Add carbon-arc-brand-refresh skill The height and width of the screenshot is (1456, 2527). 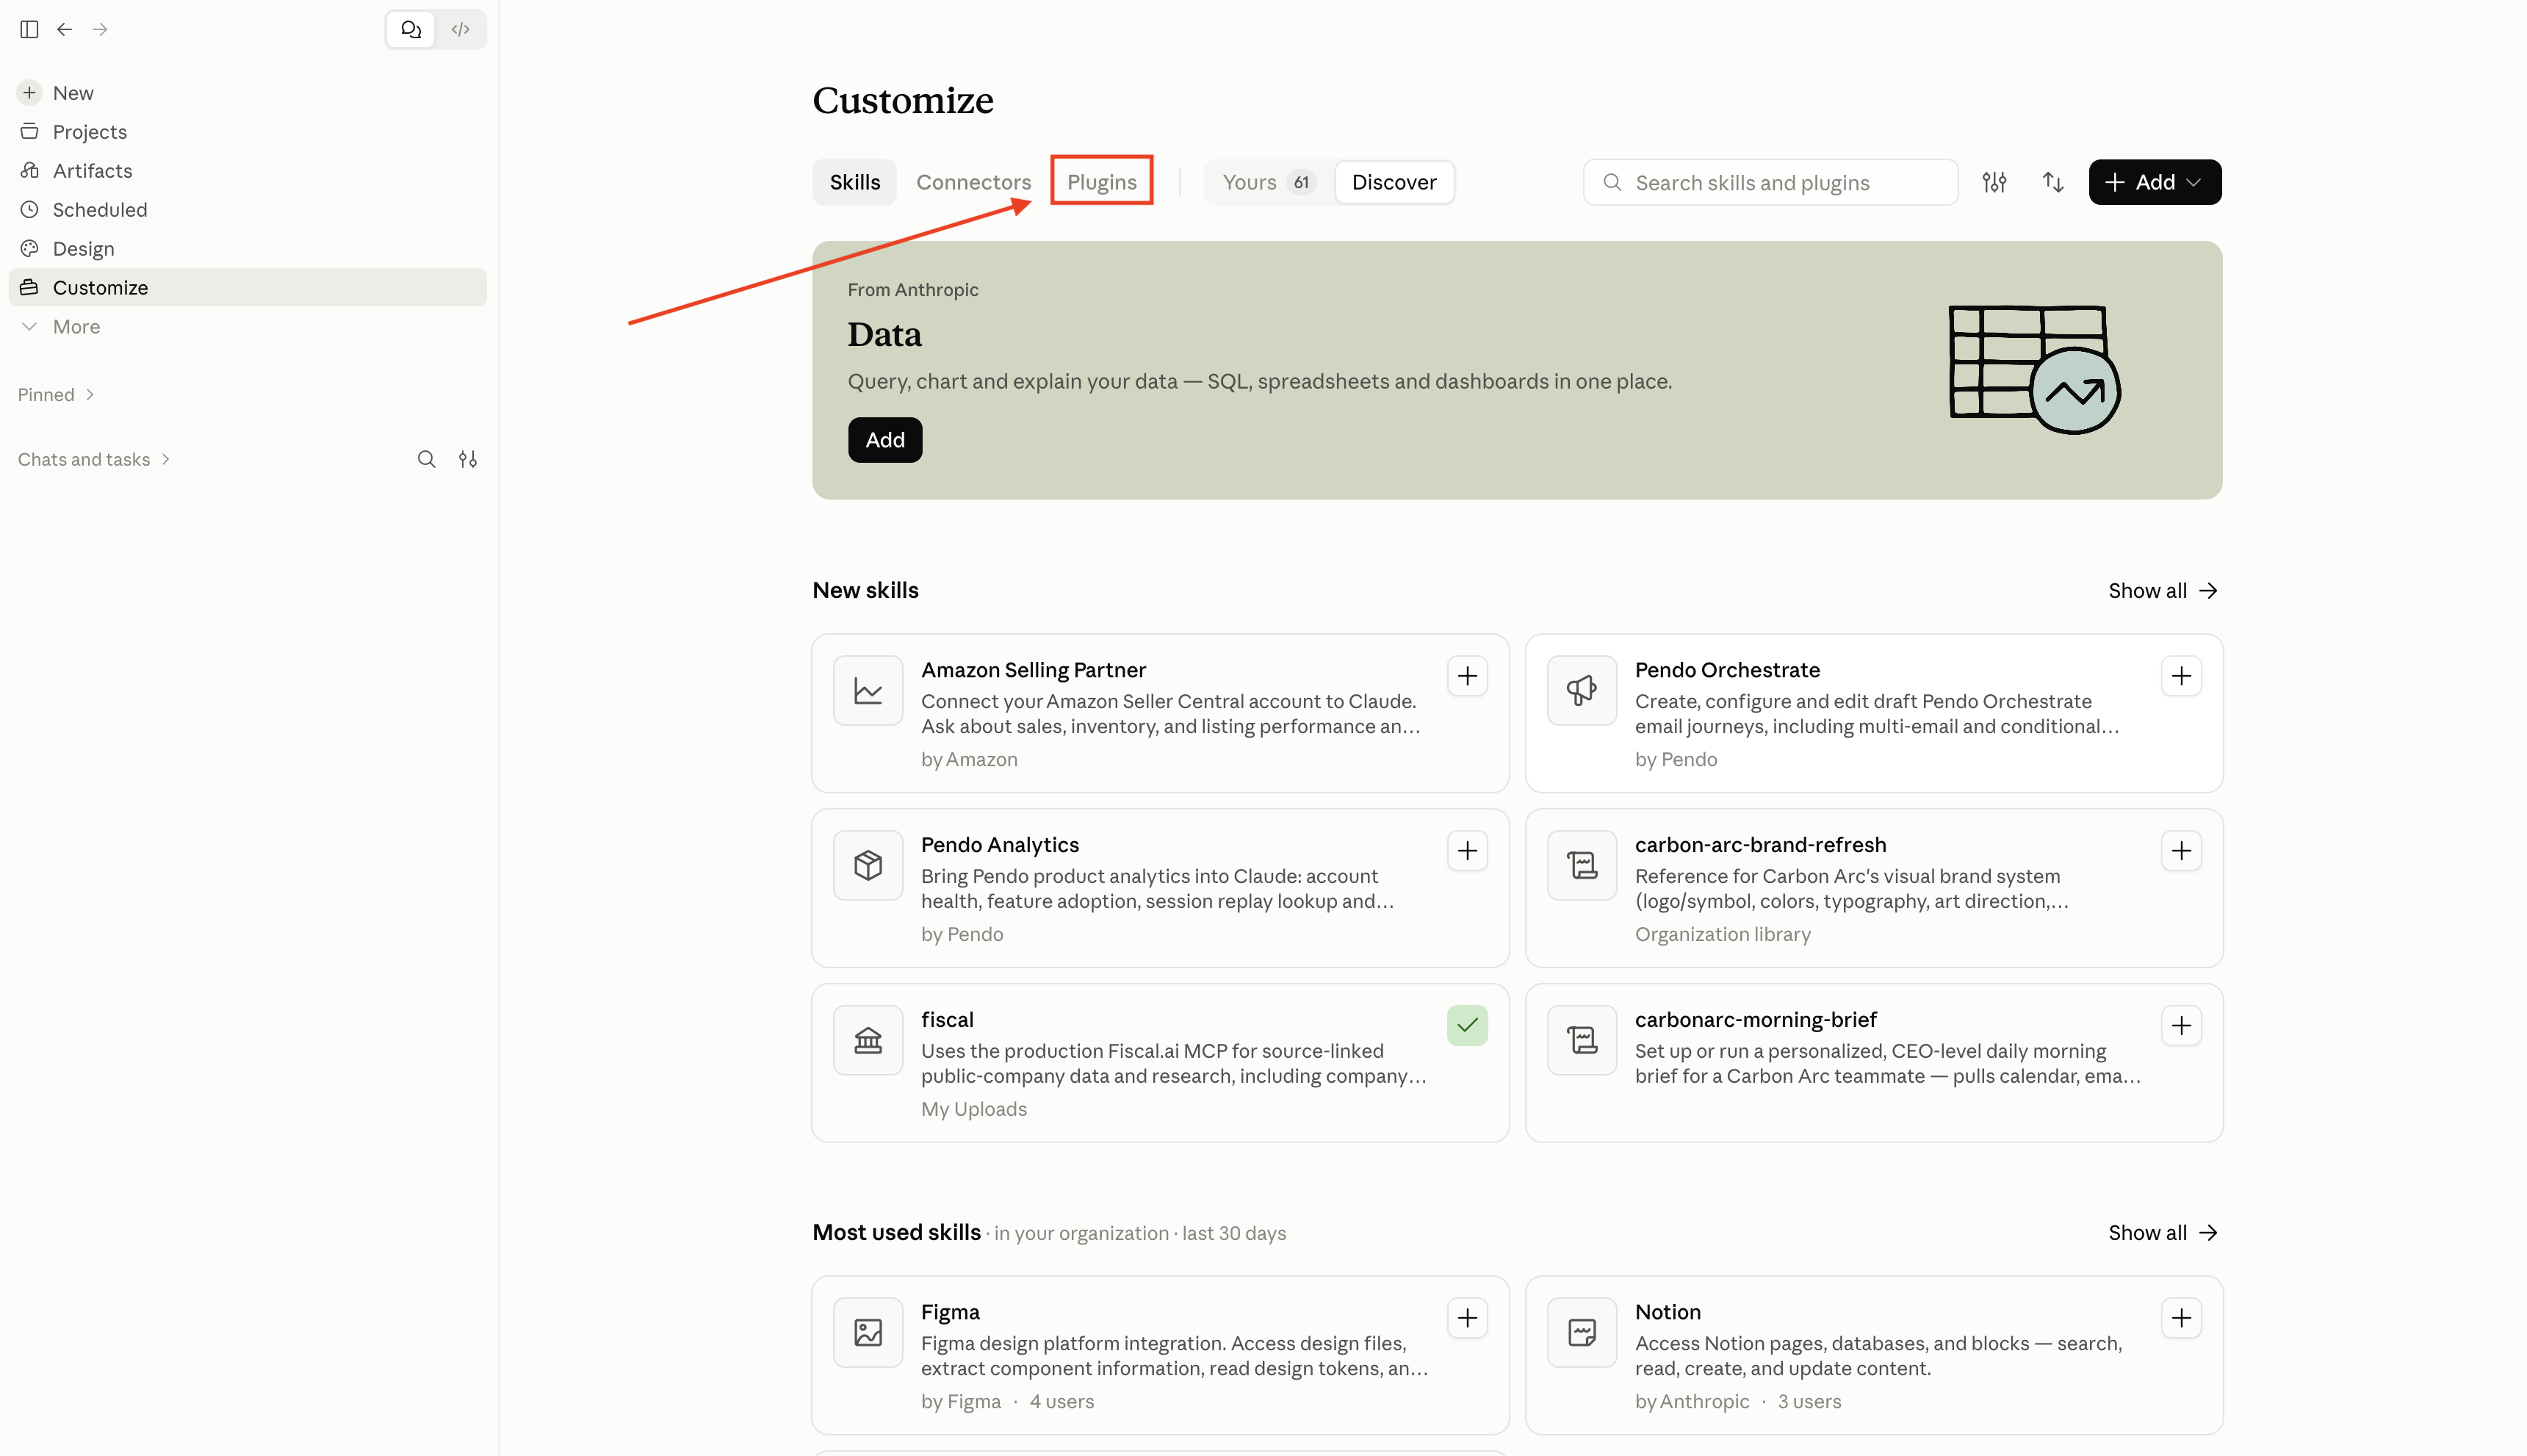click(2181, 851)
